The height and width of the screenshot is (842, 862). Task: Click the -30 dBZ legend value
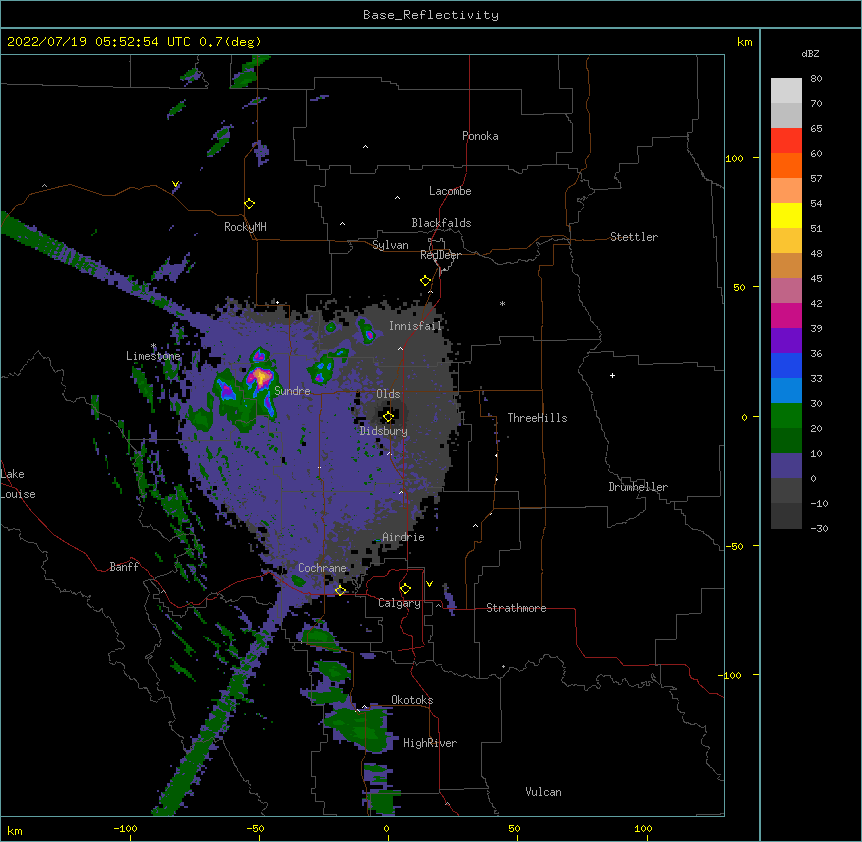point(819,528)
